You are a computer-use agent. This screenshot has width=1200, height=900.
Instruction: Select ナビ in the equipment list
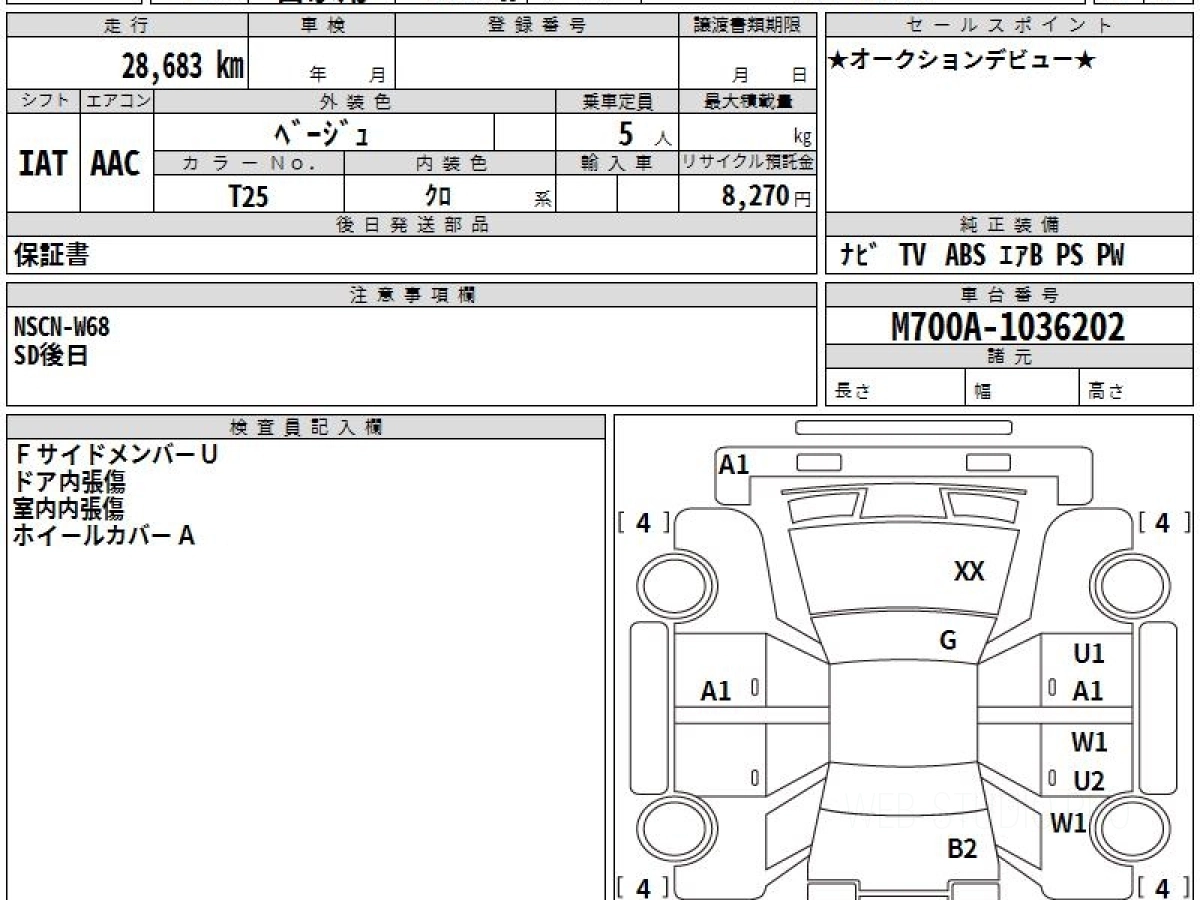click(x=859, y=256)
